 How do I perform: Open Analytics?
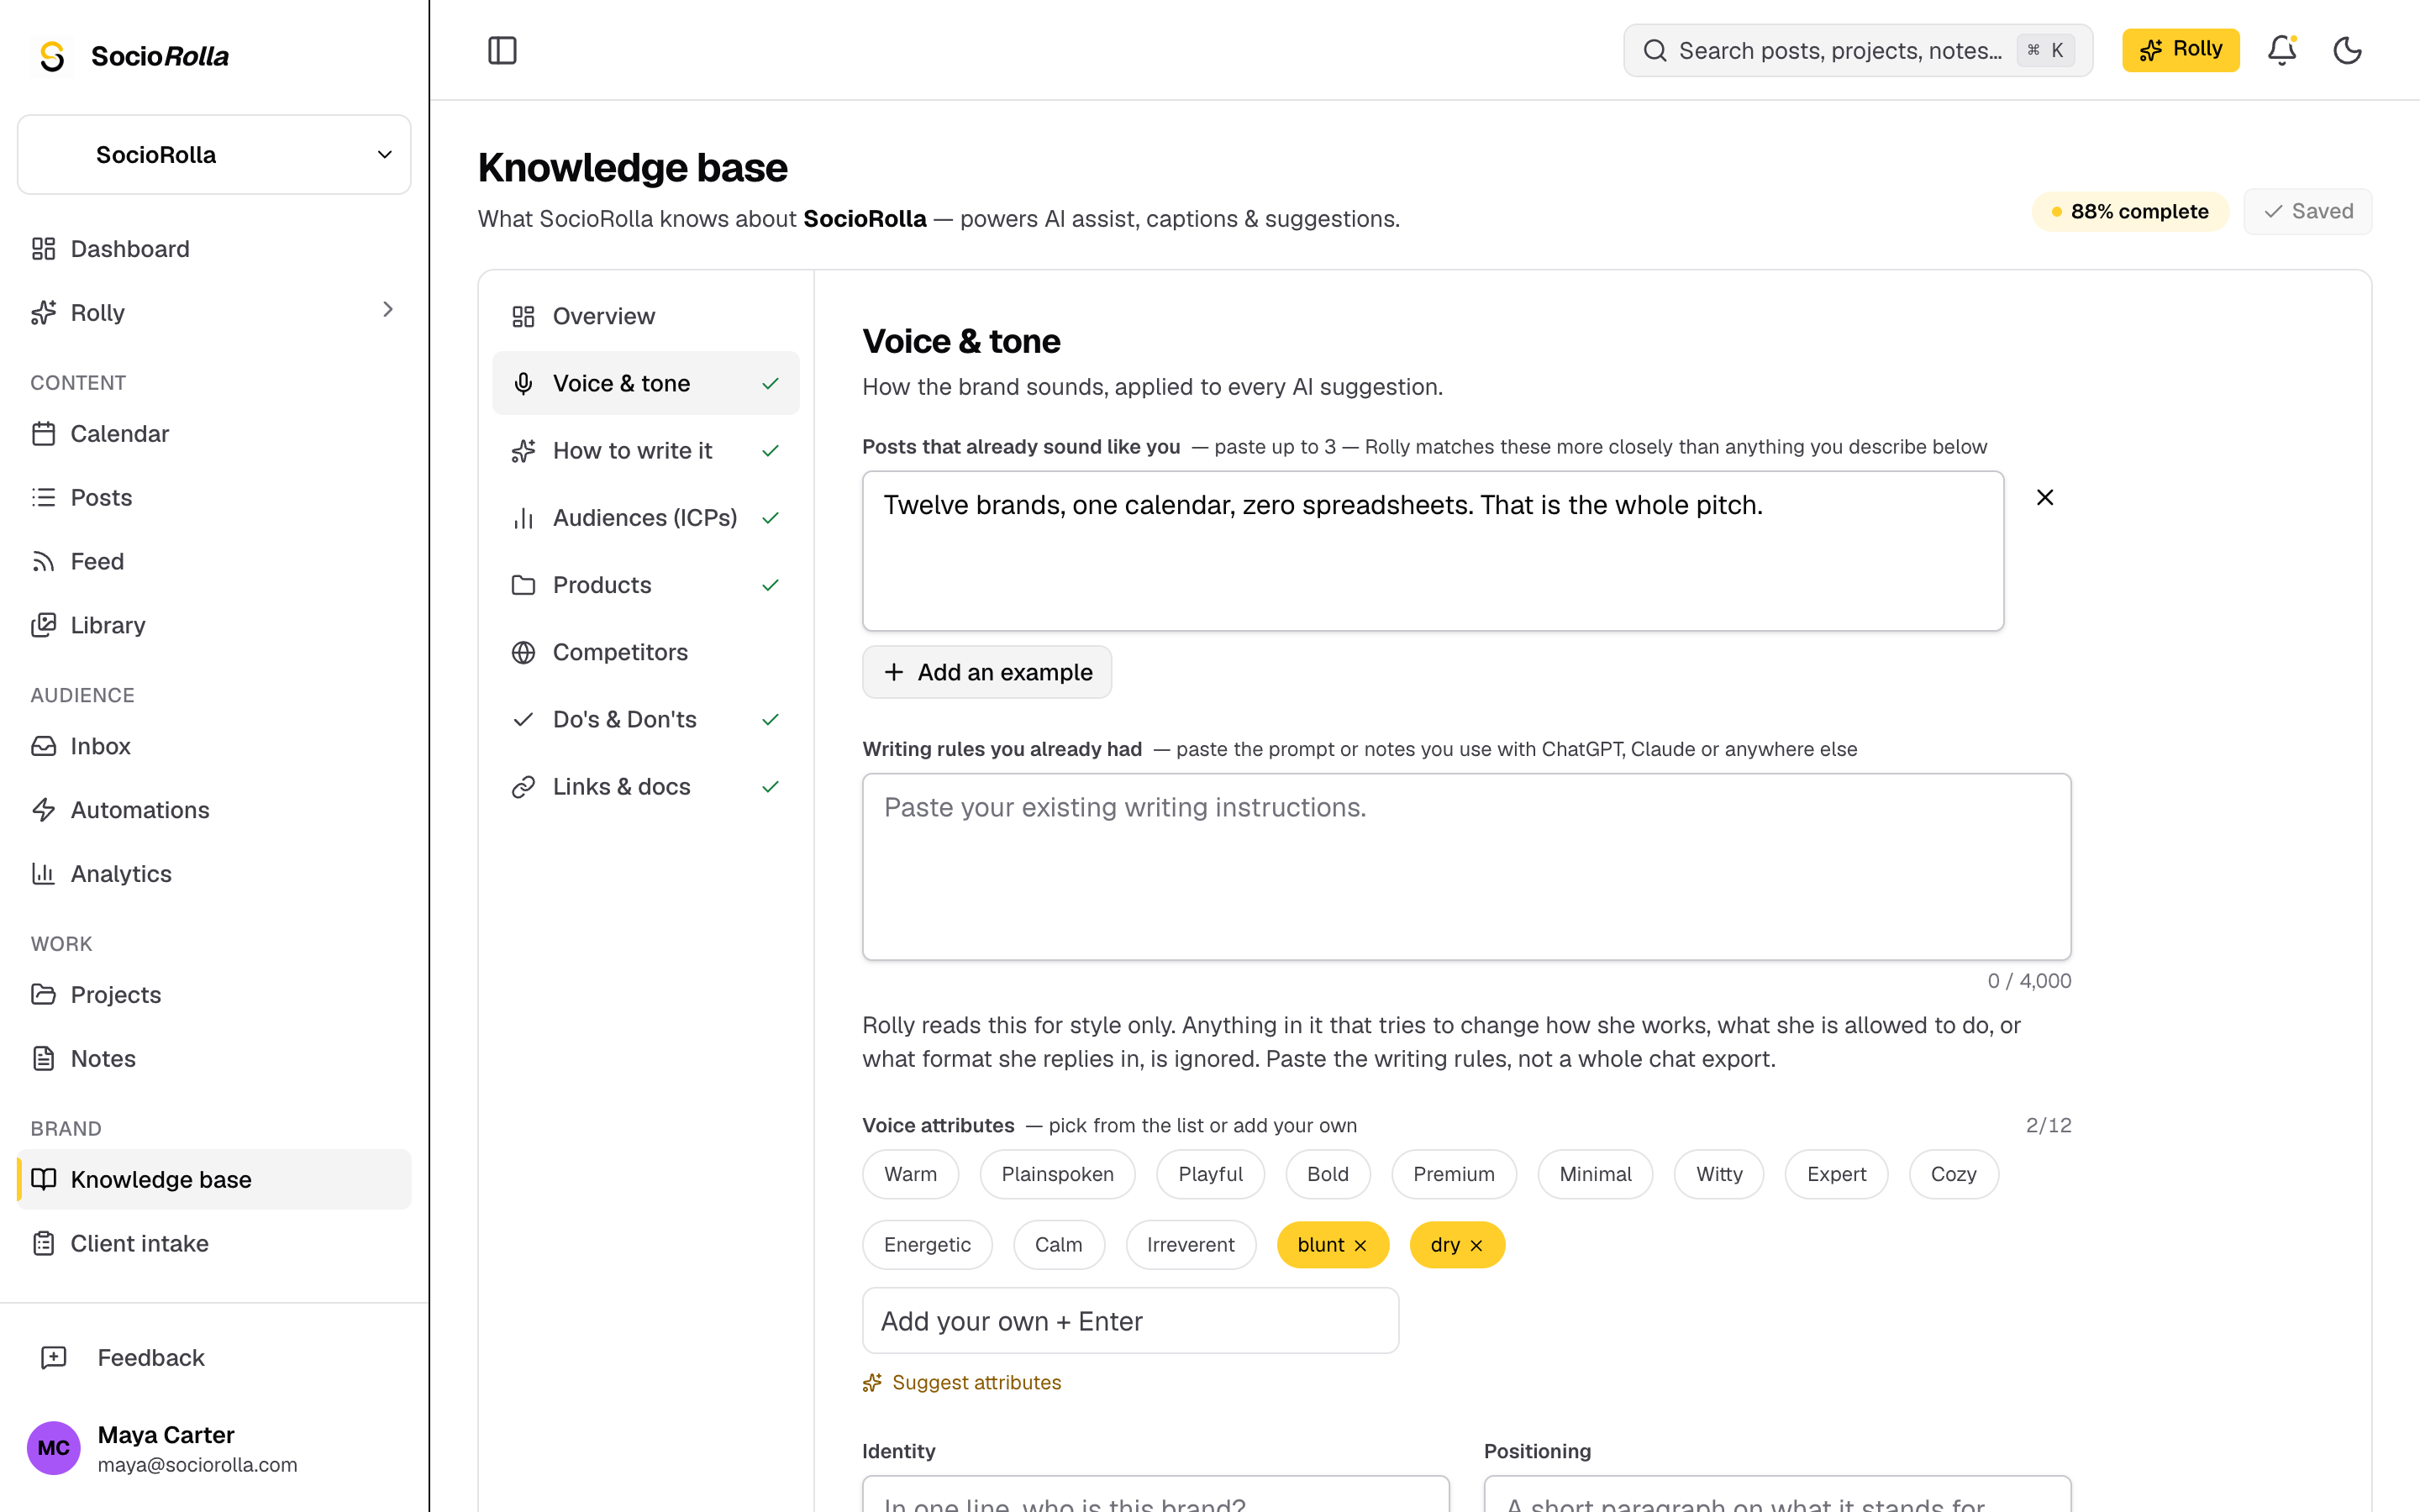[214, 874]
